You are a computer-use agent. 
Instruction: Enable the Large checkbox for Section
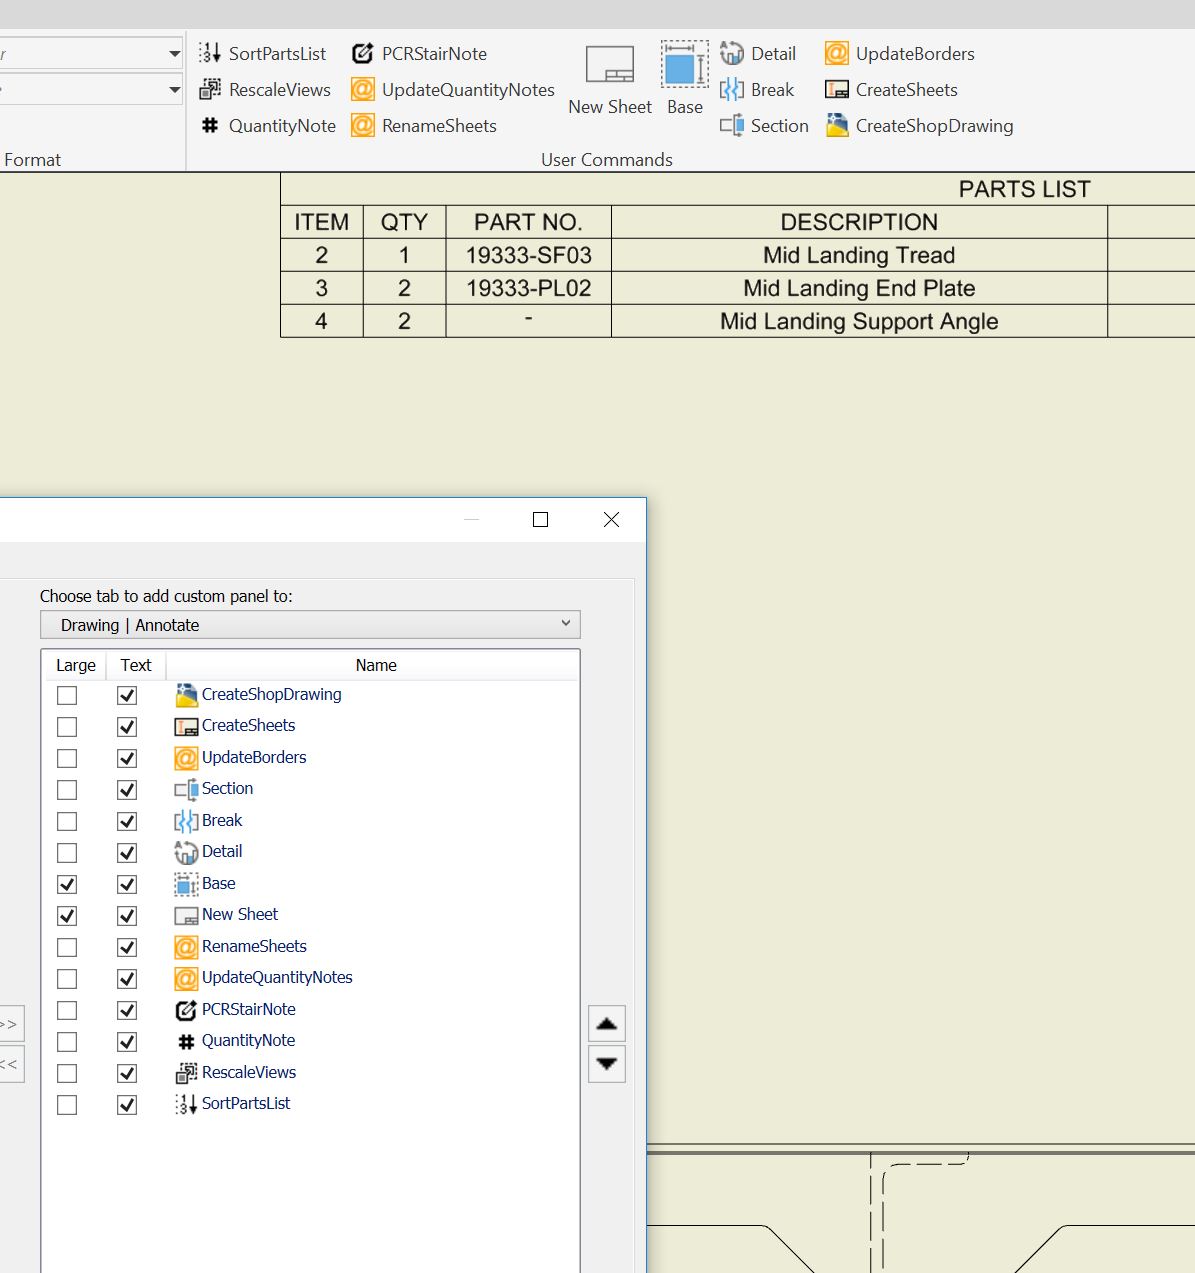[67, 789]
